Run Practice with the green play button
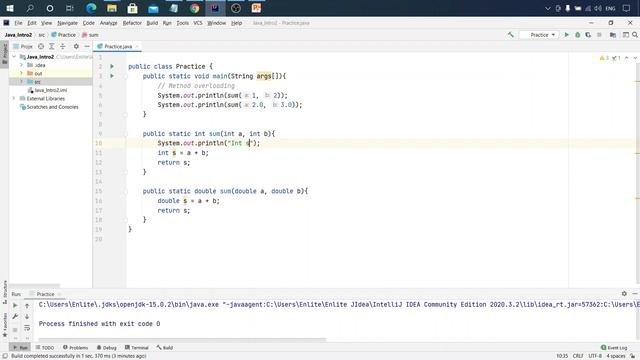This screenshot has width=640, height=360. click(567, 35)
